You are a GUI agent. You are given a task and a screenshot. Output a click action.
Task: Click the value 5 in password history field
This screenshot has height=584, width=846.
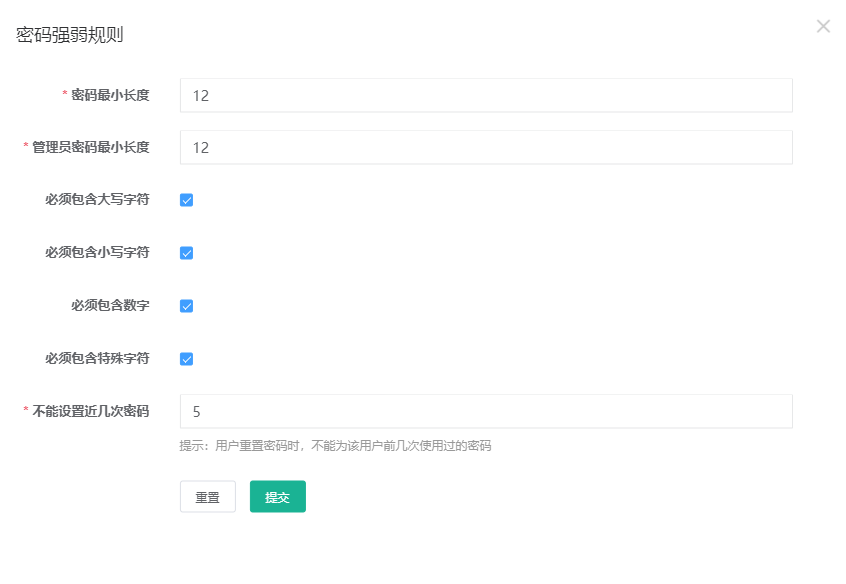tap(196, 411)
